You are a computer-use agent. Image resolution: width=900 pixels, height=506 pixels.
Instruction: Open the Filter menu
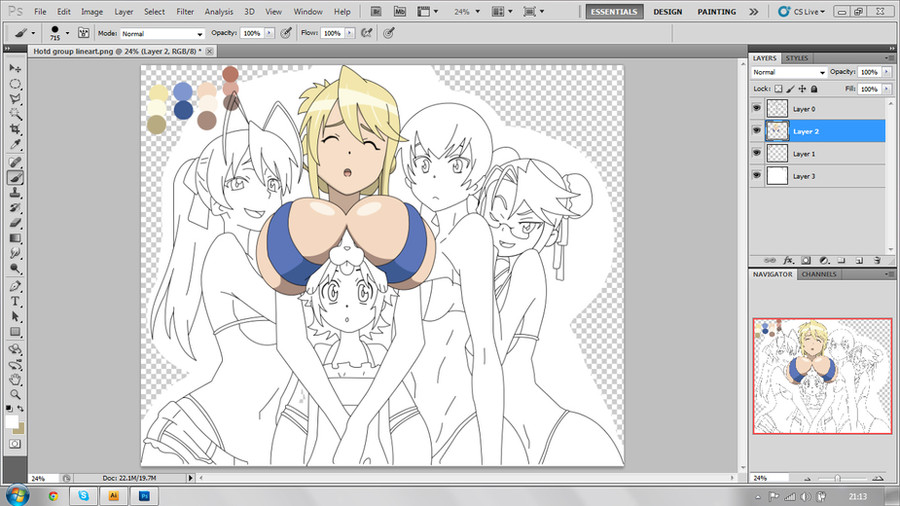coord(185,11)
